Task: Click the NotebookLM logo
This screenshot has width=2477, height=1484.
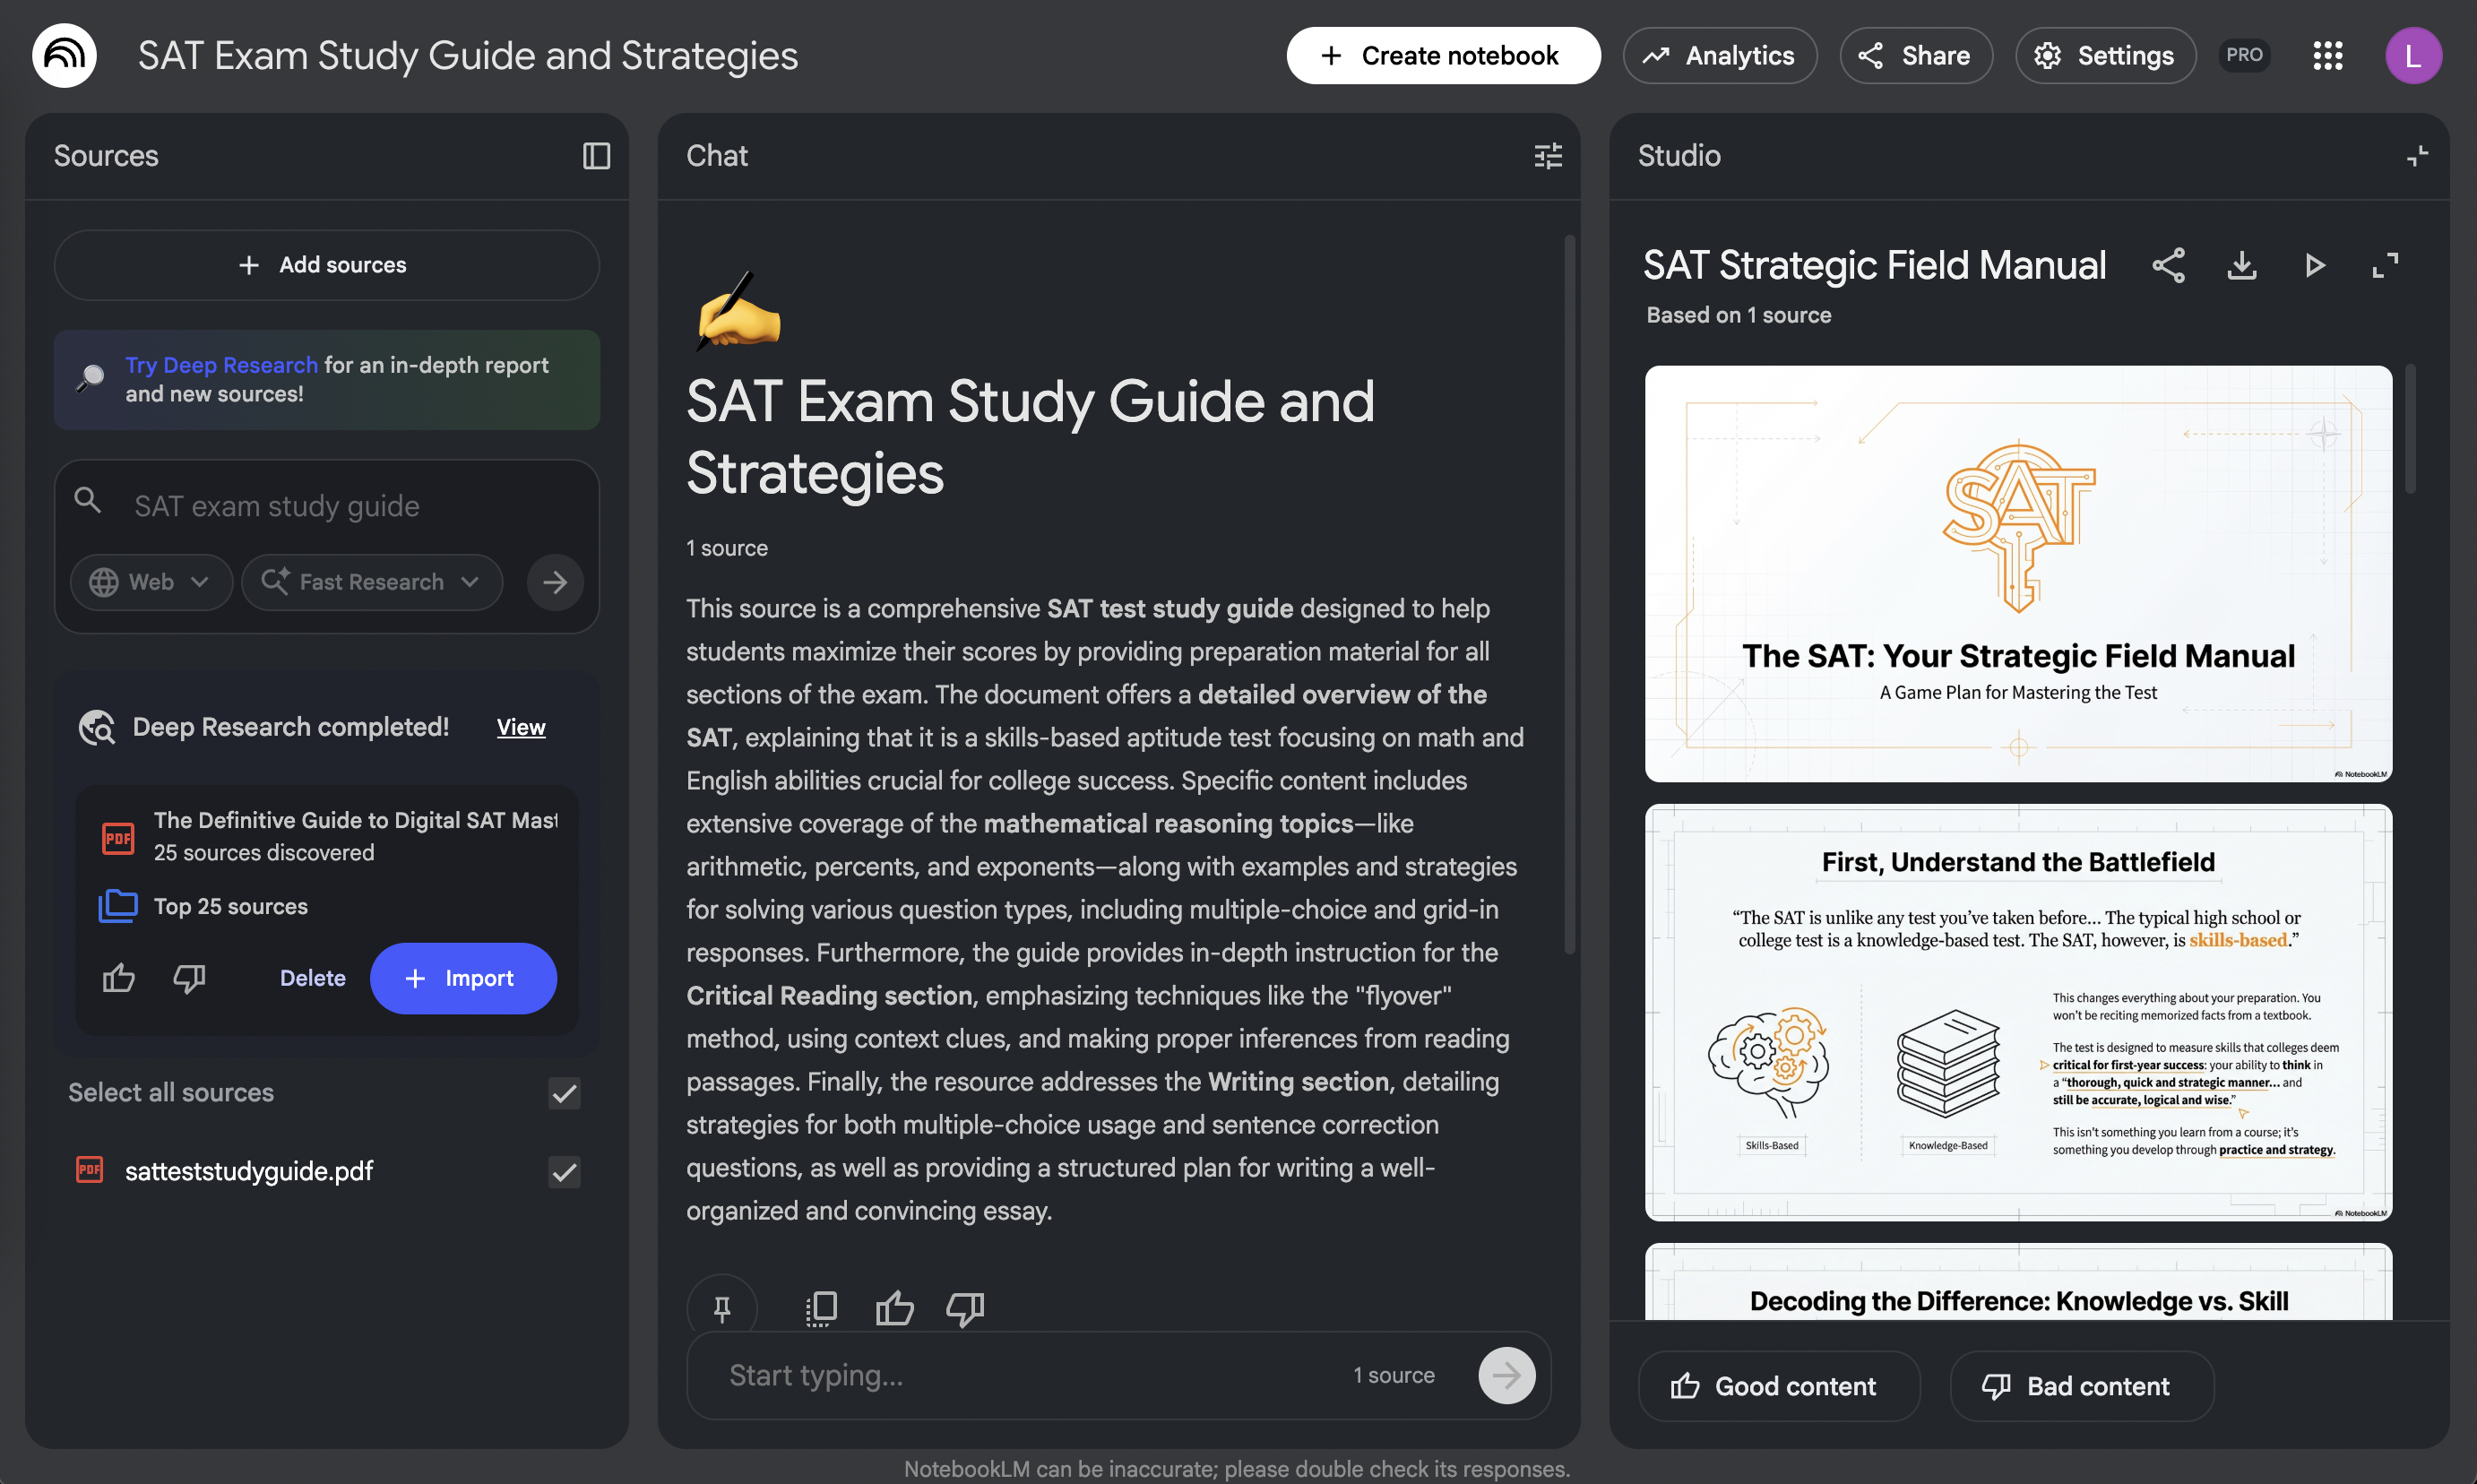Action: pyautogui.click(x=62, y=55)
